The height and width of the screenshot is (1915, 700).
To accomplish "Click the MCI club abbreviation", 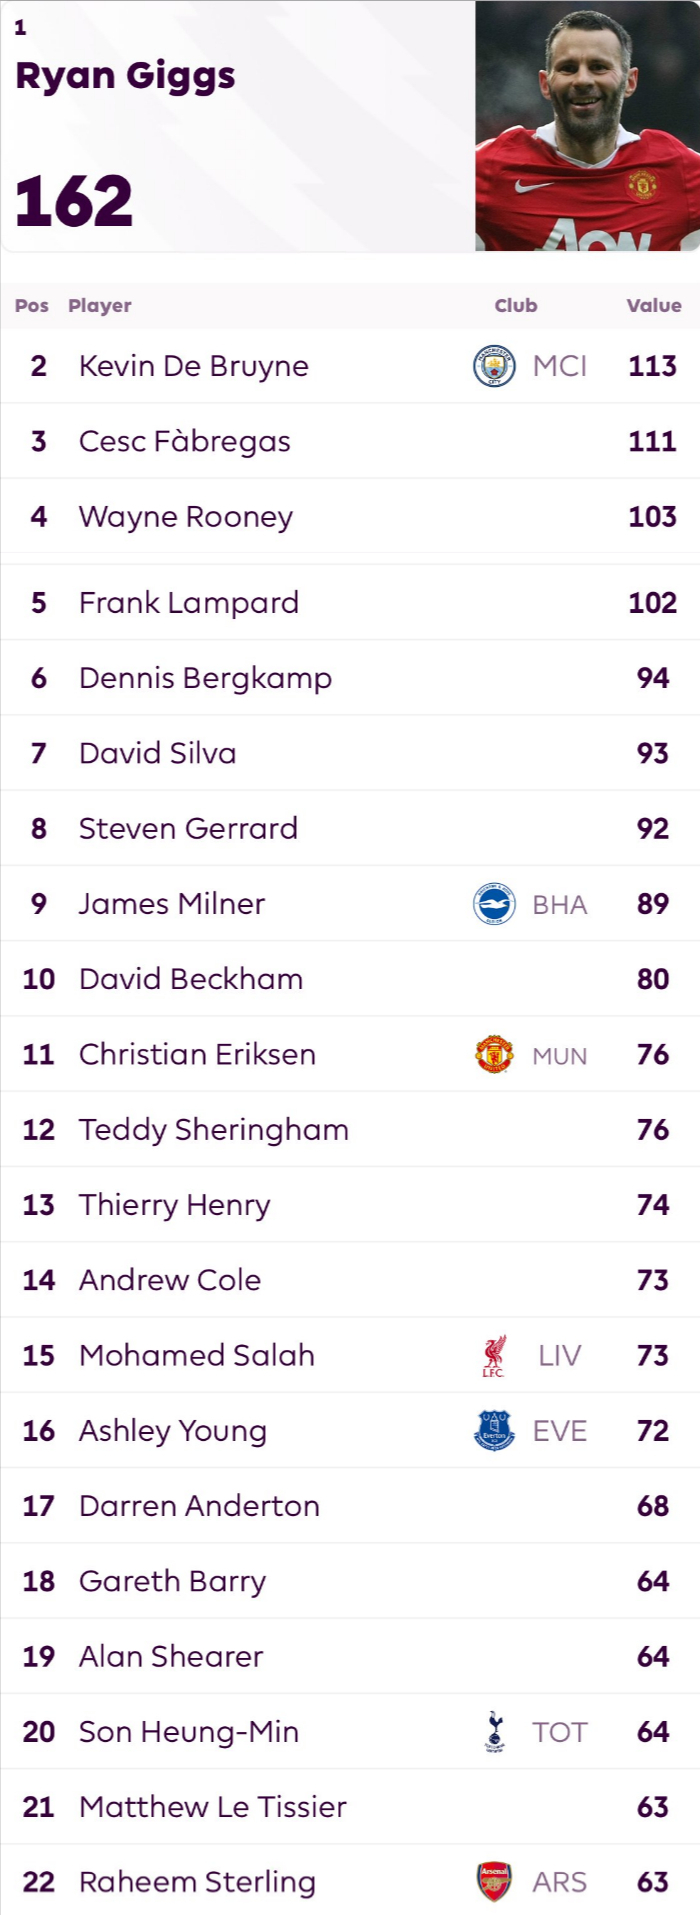I will point(560,366).
